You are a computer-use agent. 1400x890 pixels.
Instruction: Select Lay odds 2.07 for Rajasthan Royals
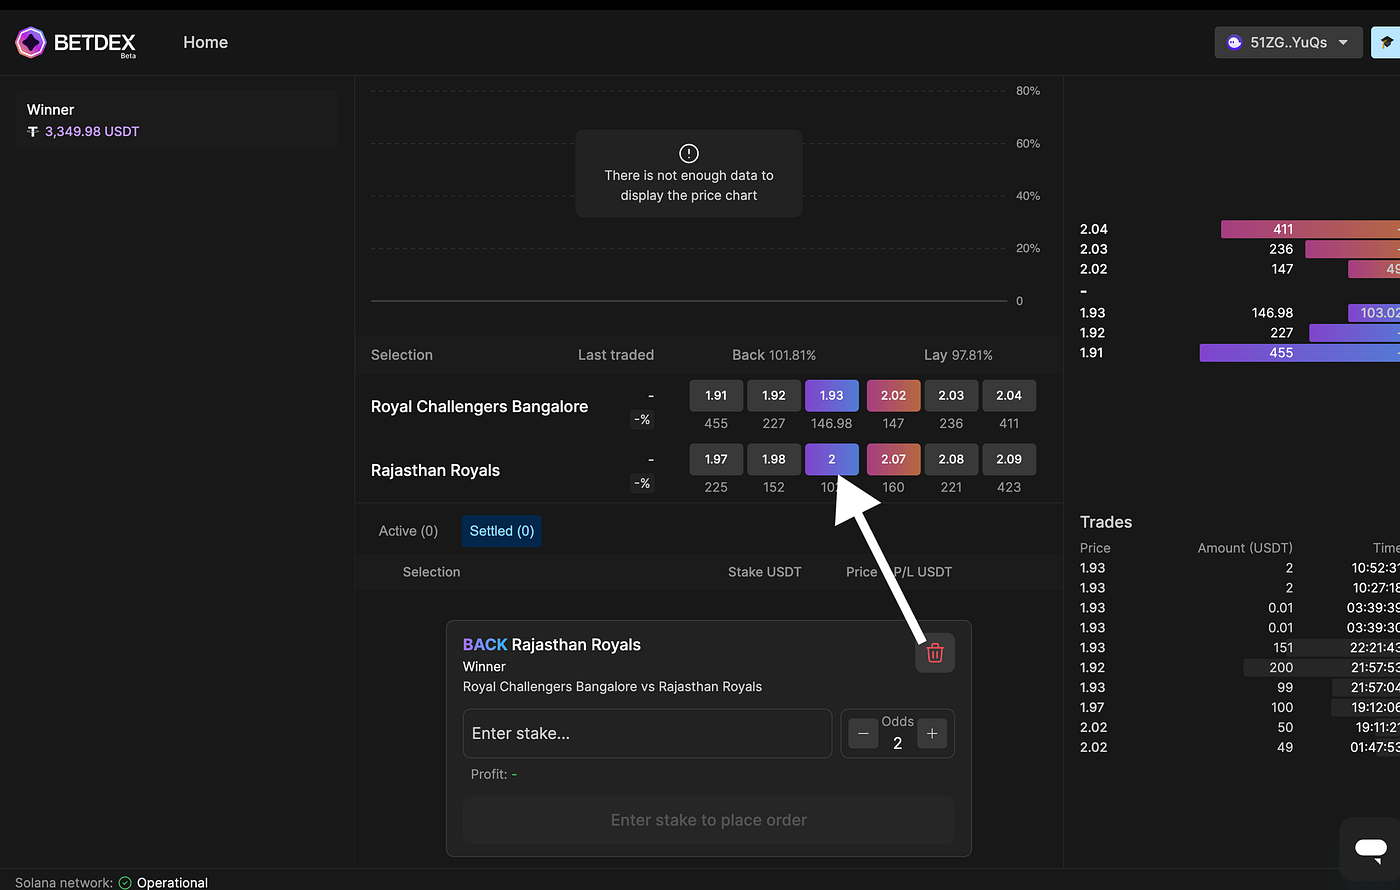(893, 459)
